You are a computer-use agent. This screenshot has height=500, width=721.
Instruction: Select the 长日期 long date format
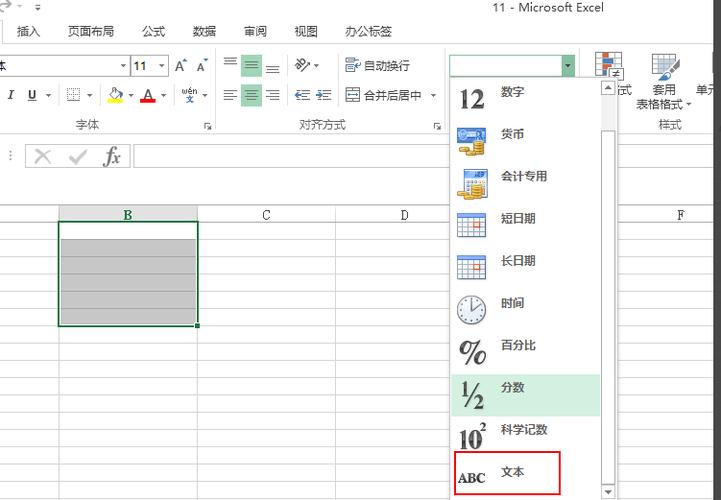pyautogui.click(x=526, y=269)
